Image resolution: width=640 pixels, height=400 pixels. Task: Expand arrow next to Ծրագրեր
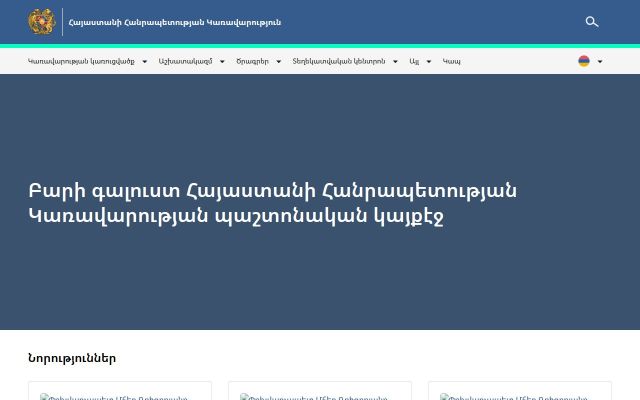[x=278, y=62]
